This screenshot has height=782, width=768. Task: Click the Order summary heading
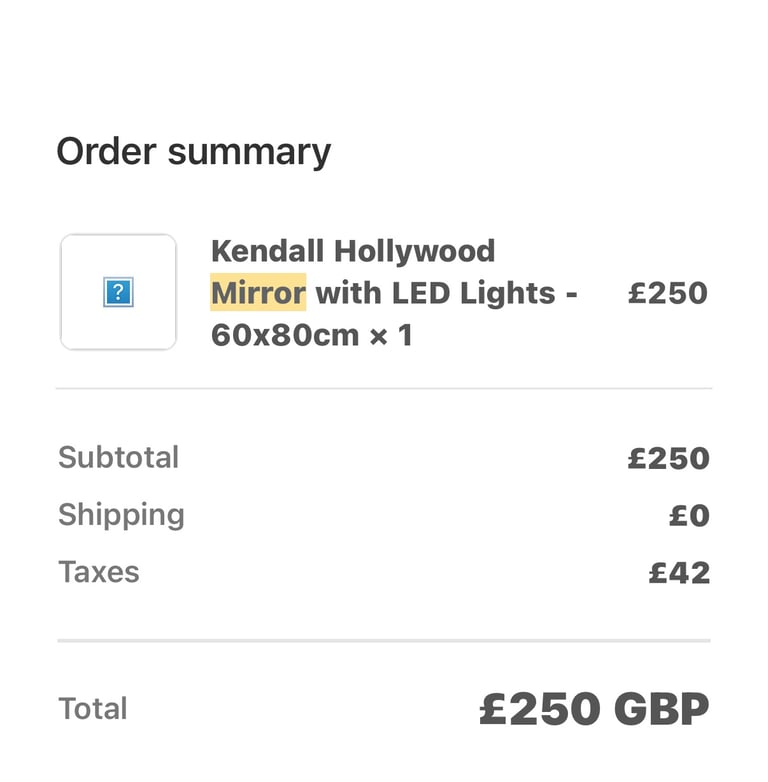[x=193, y=152]
